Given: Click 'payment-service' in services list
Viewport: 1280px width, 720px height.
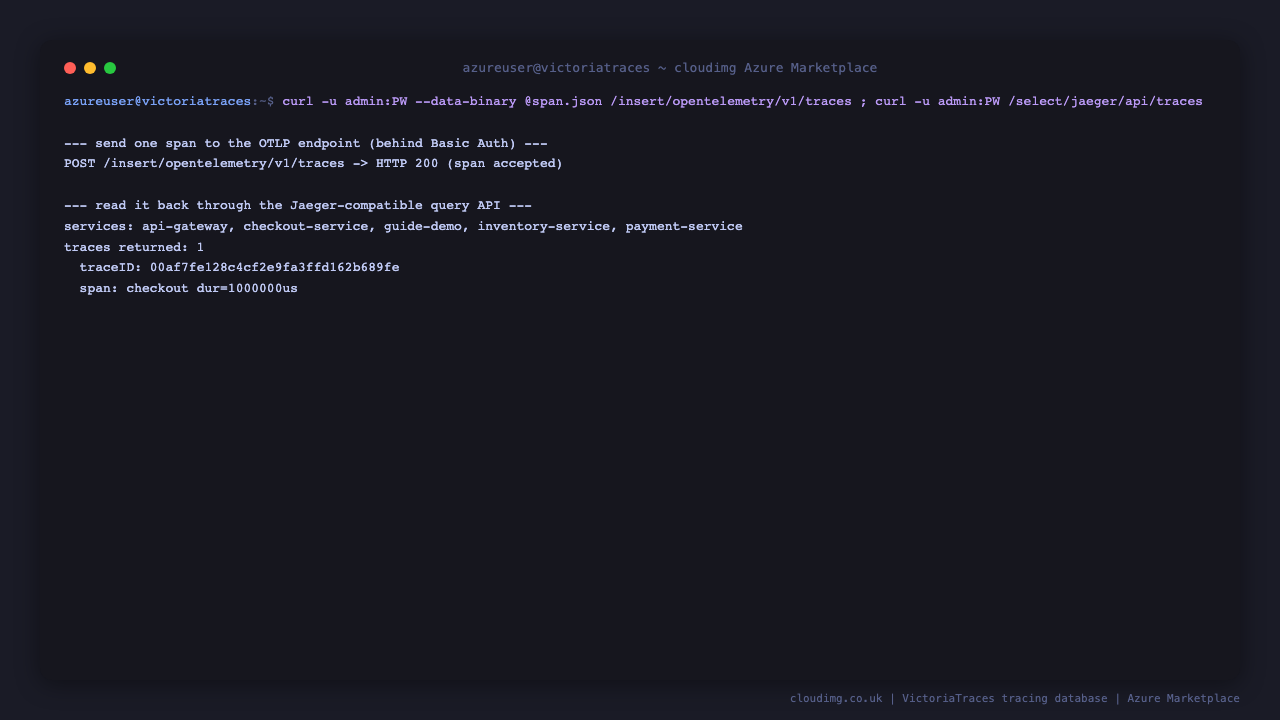Looking at the screenshot, I should pyautogui.click(x=684, y=226).
